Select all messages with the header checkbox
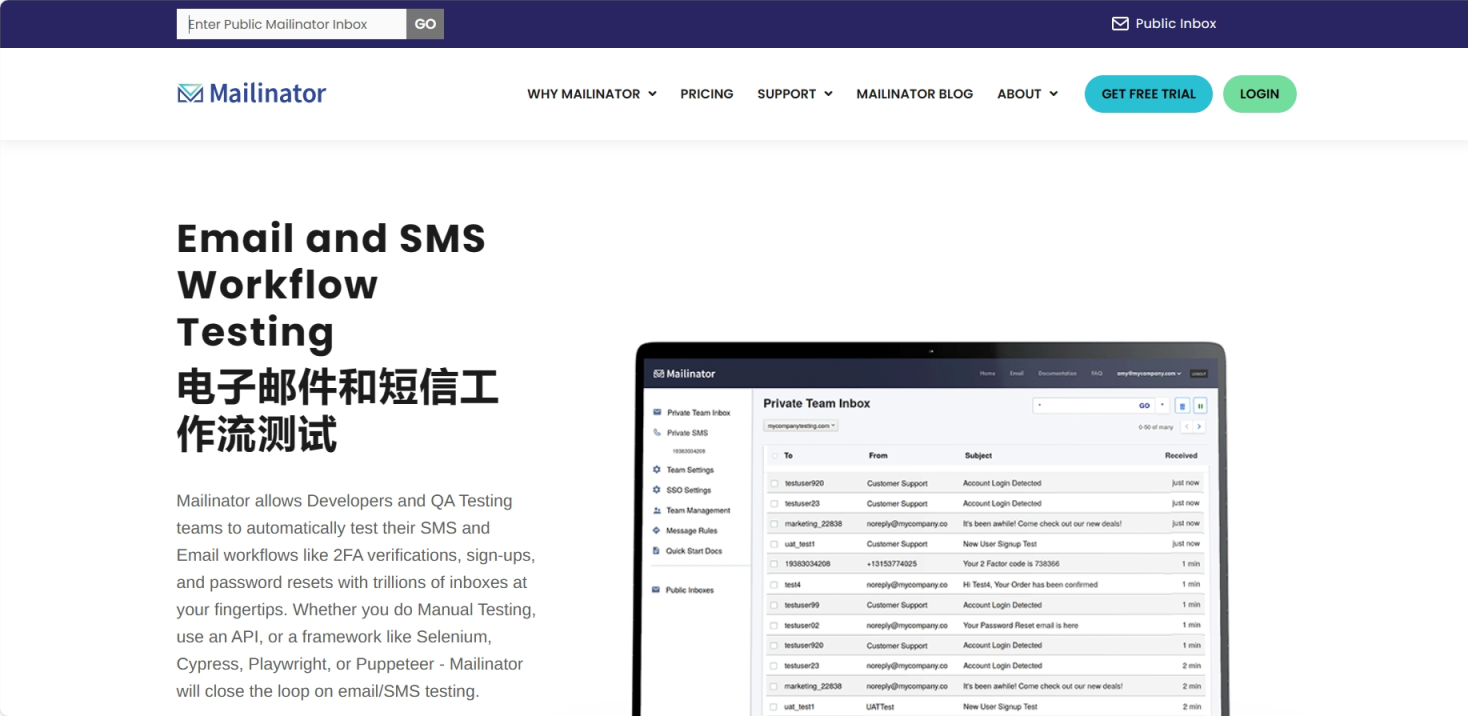Image resolution: width=1468 pixels, height=716 pixels. click(774, 456)
